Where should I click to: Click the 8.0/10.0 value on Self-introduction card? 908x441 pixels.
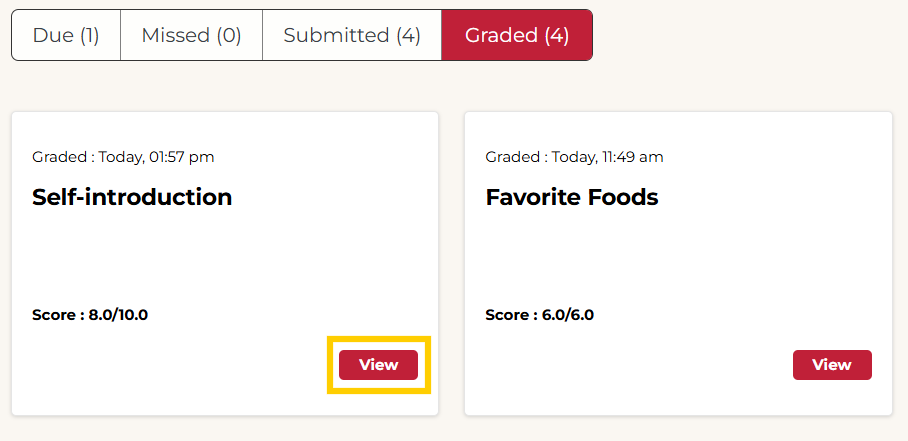pyautogui.click(x=118, y=315)
